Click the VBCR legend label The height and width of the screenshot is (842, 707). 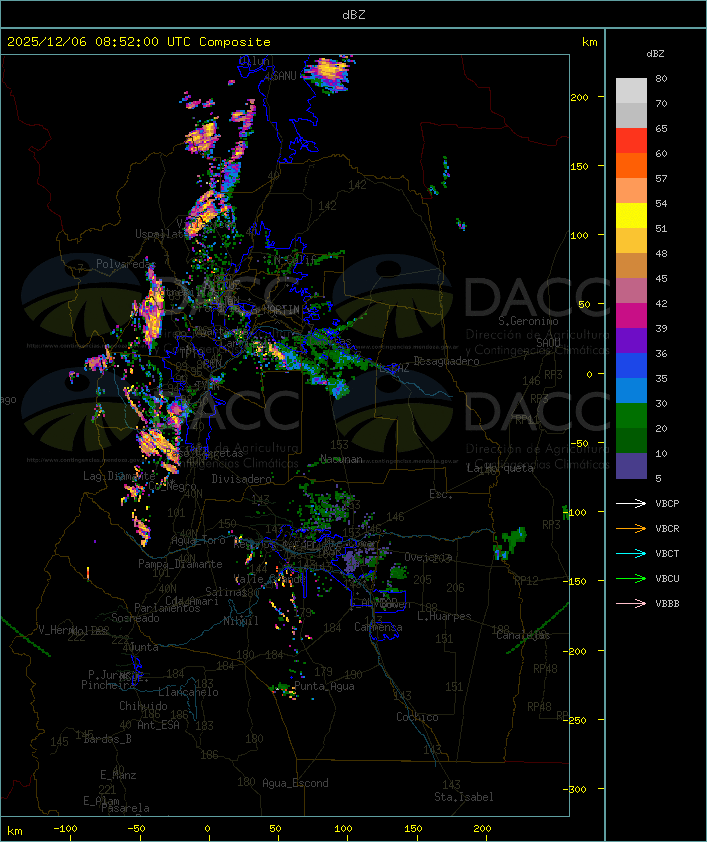[x=667, y=529]
